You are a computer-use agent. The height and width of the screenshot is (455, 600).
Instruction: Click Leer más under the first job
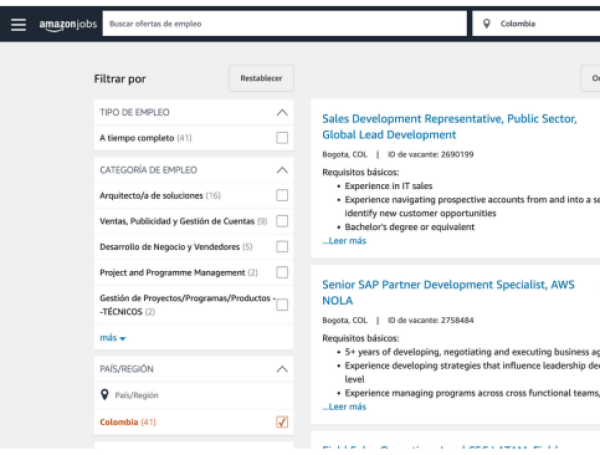pos(344,241)
